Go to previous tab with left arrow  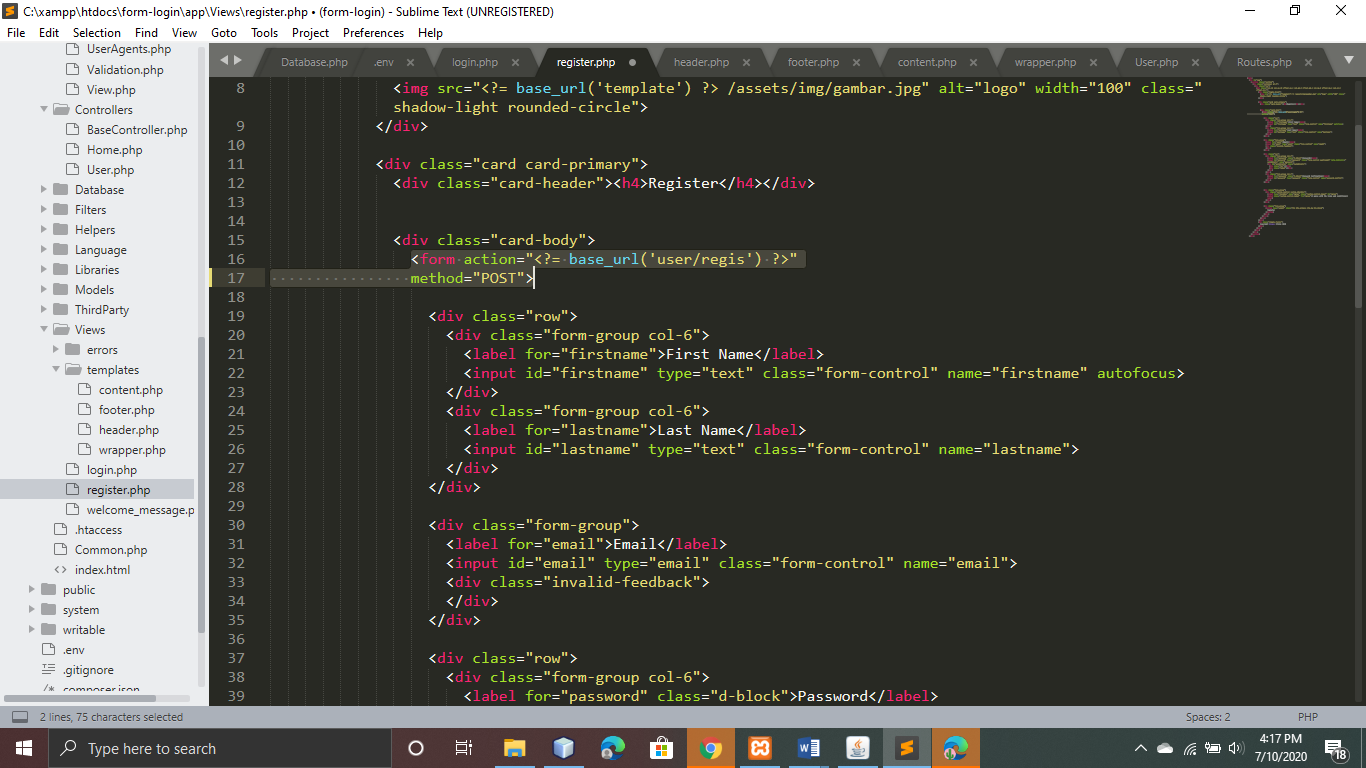(x=224, y=60)
